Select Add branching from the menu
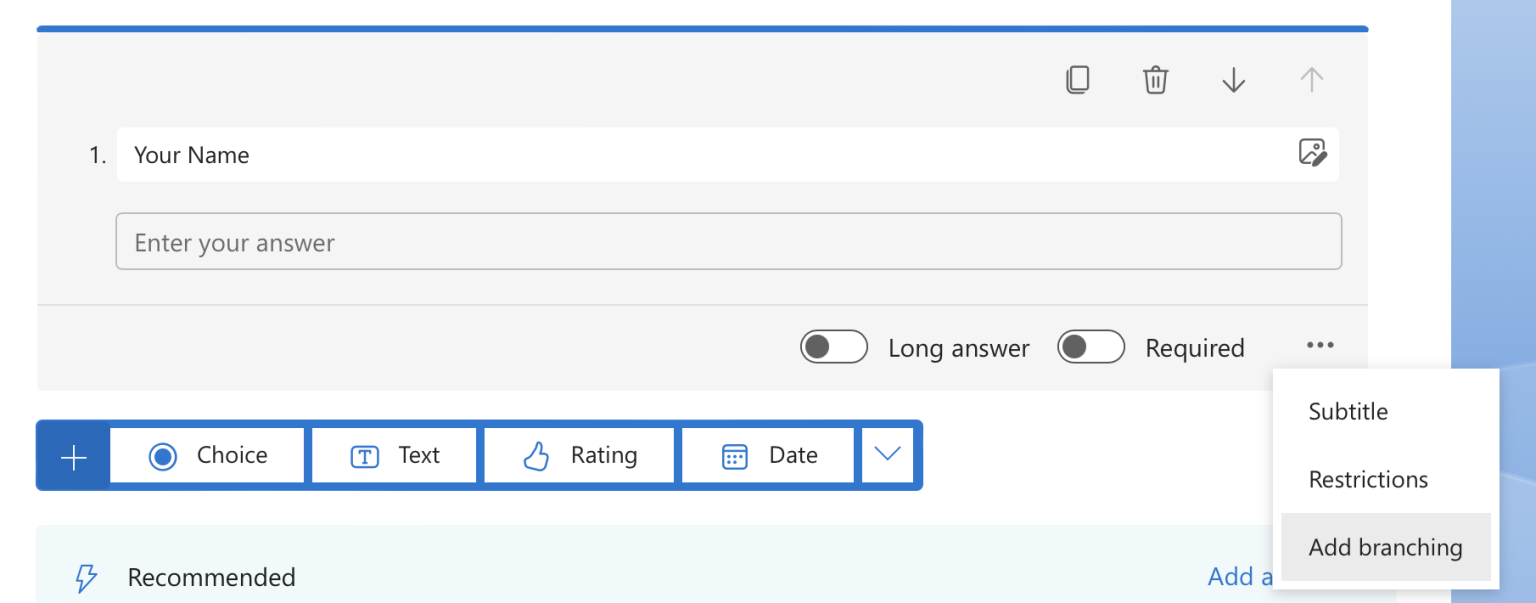This screenshot has height=603, width=1536. point(1385,547)
